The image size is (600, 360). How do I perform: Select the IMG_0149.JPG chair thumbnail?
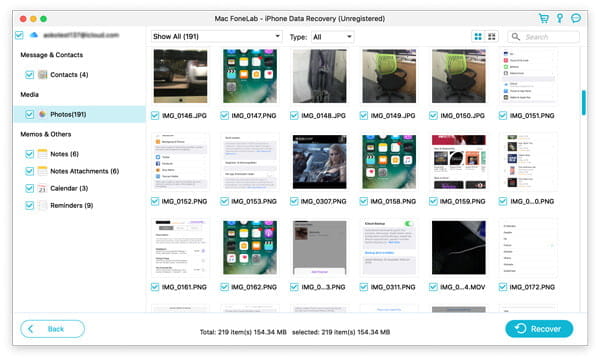click(x=389, y=76)
